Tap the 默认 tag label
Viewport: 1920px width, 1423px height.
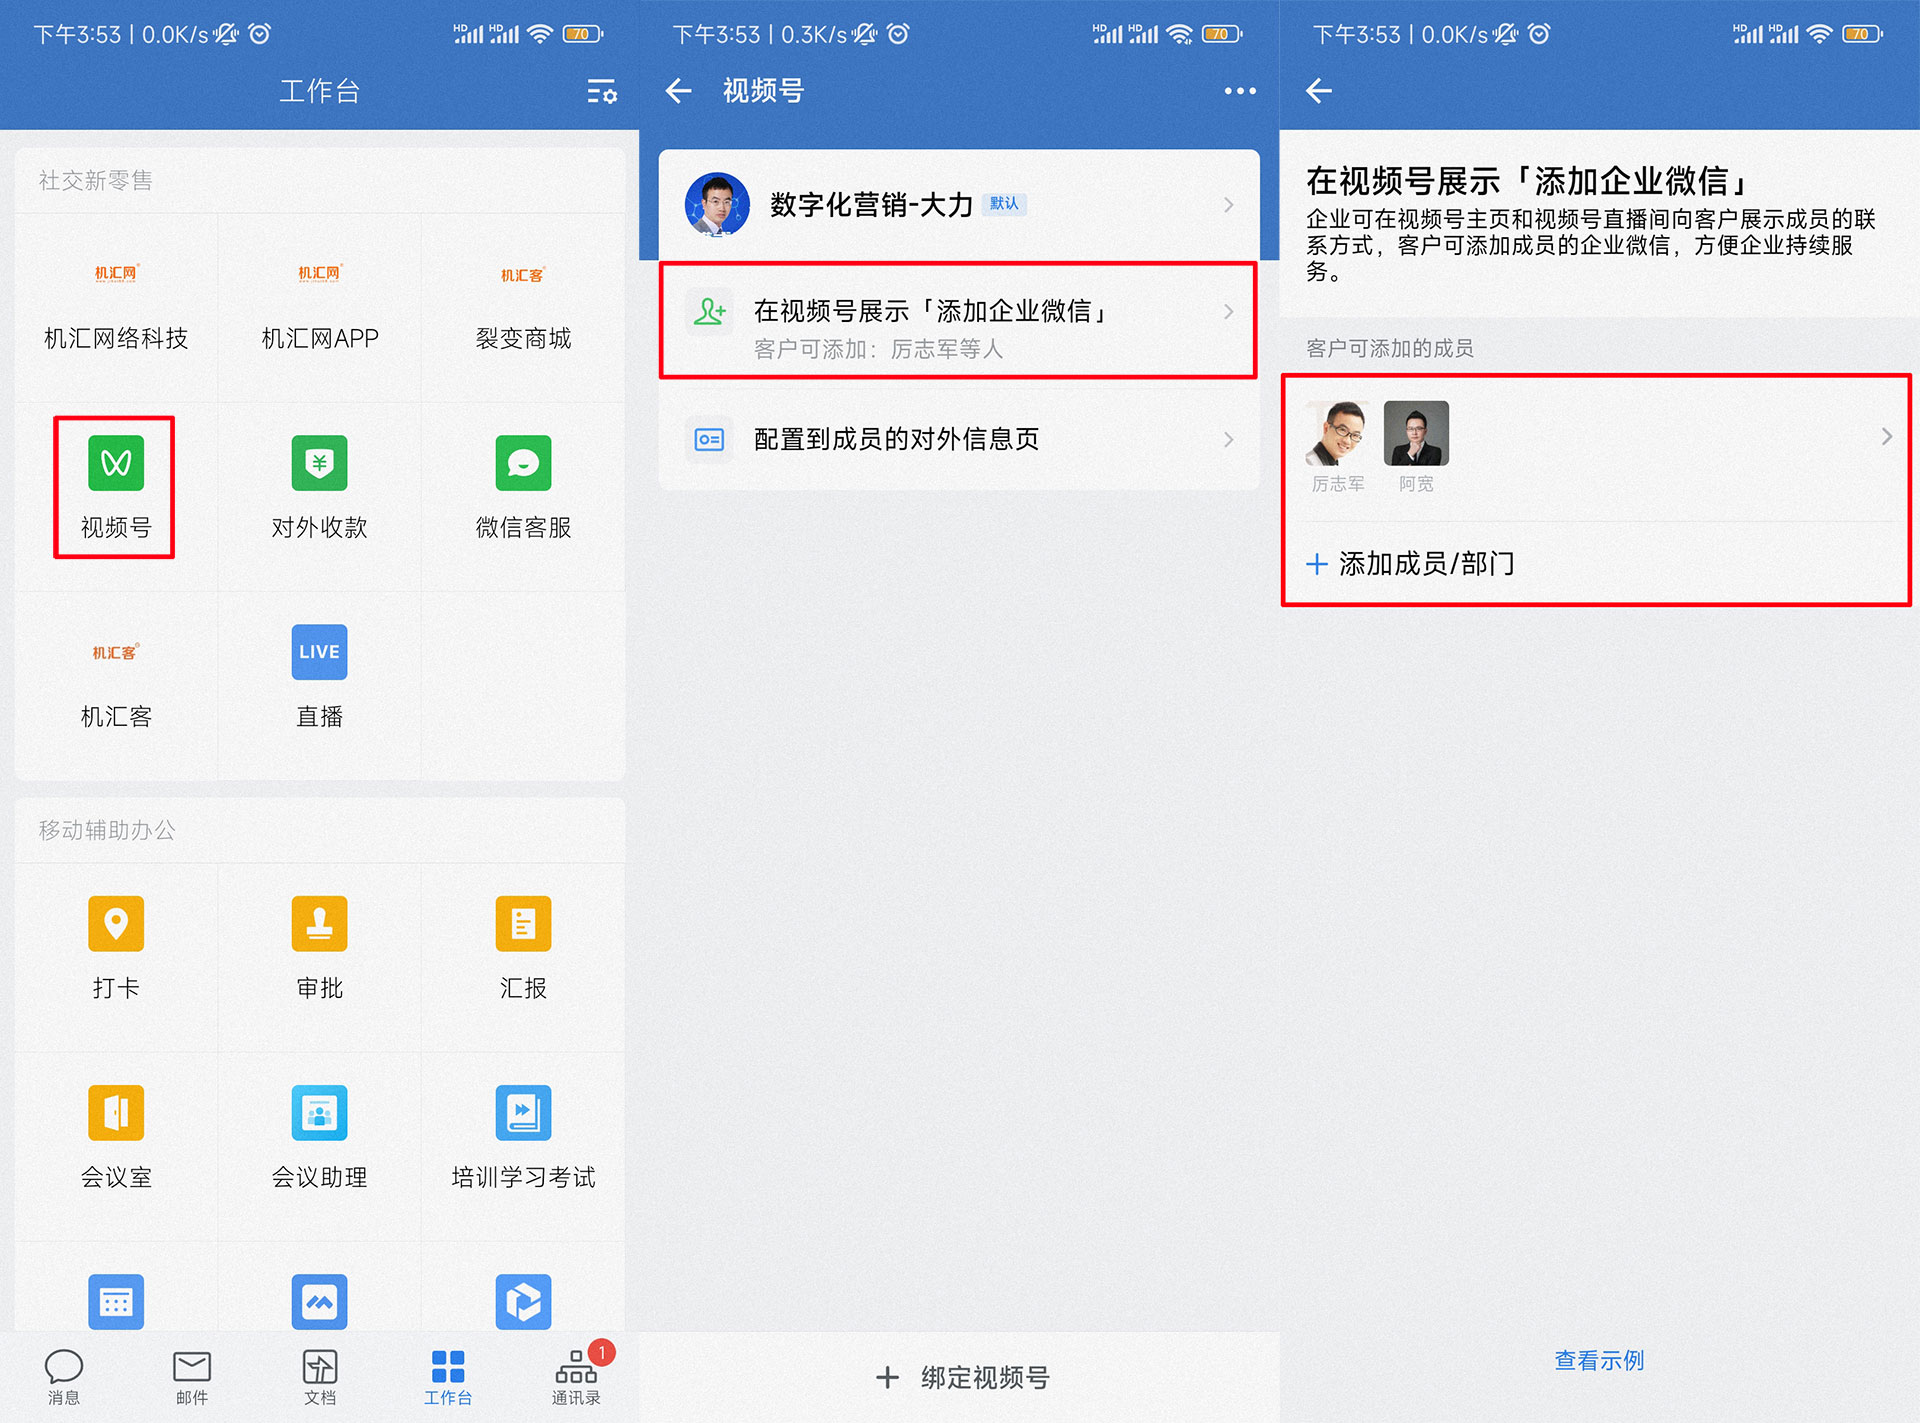1004,204
